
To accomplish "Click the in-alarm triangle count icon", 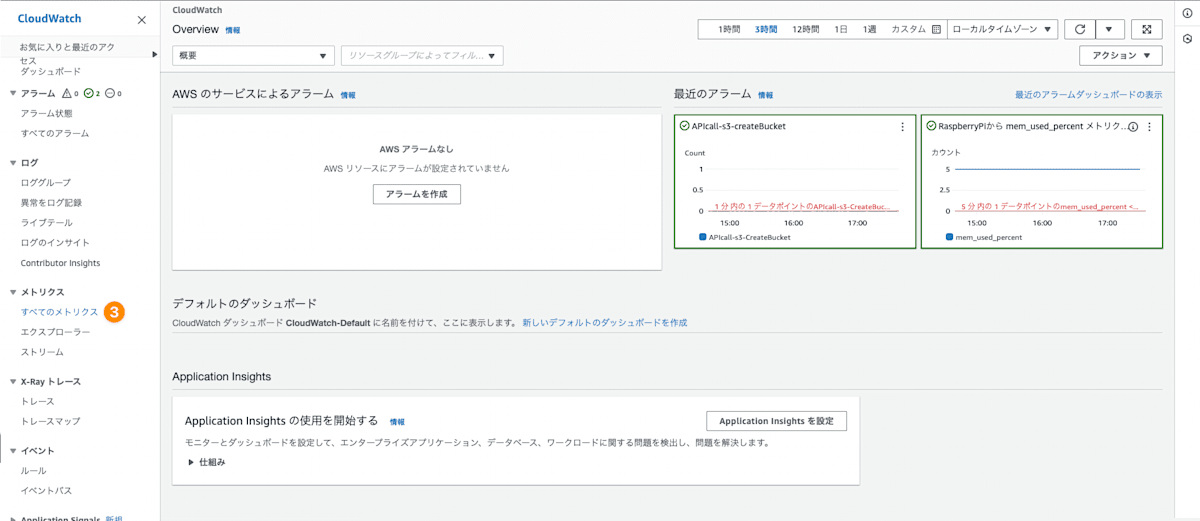I will tap(67, 93).
